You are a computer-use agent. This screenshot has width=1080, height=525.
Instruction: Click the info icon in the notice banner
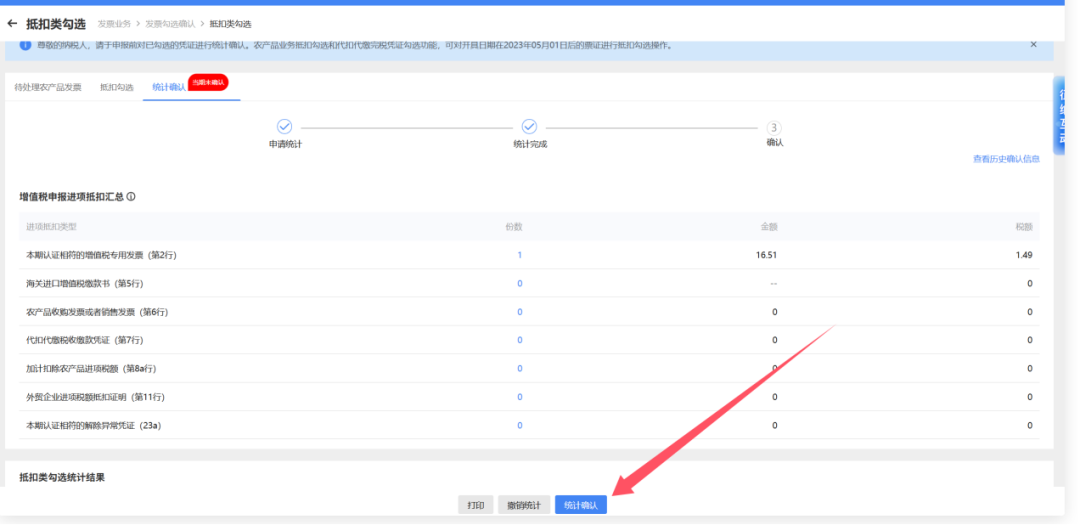(25, 45)
